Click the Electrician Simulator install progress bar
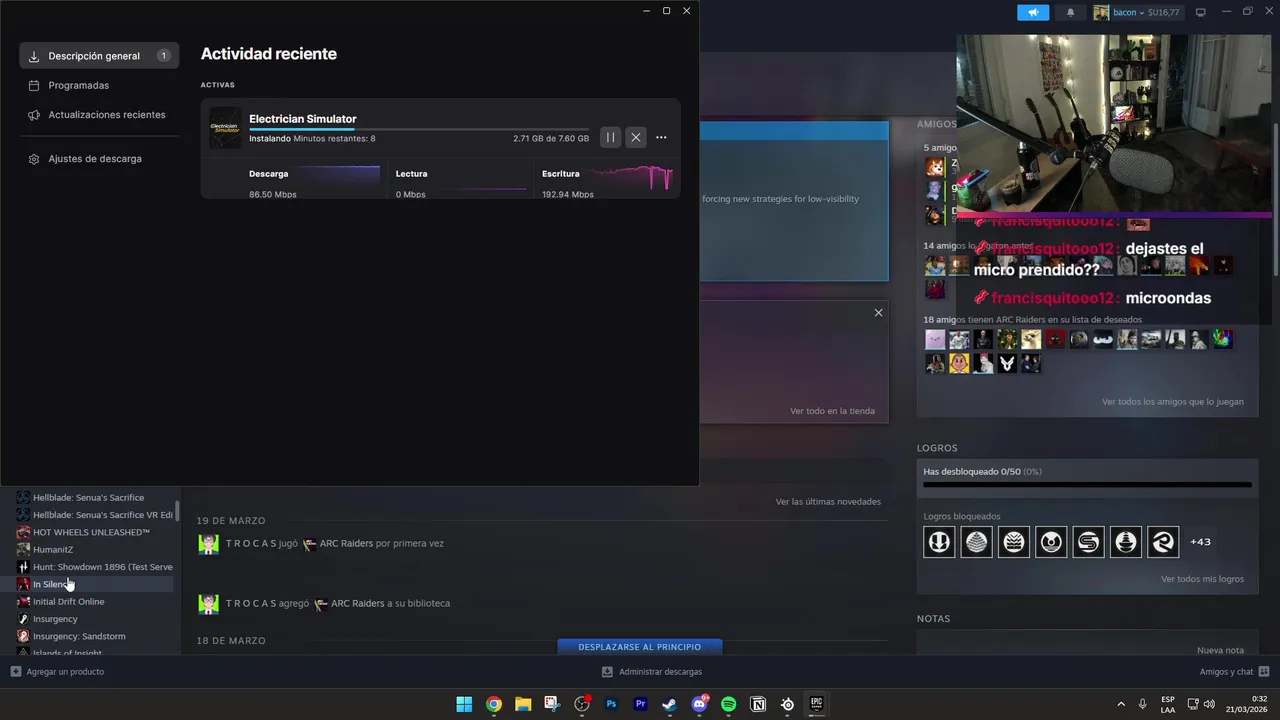 tap(419, 129)
